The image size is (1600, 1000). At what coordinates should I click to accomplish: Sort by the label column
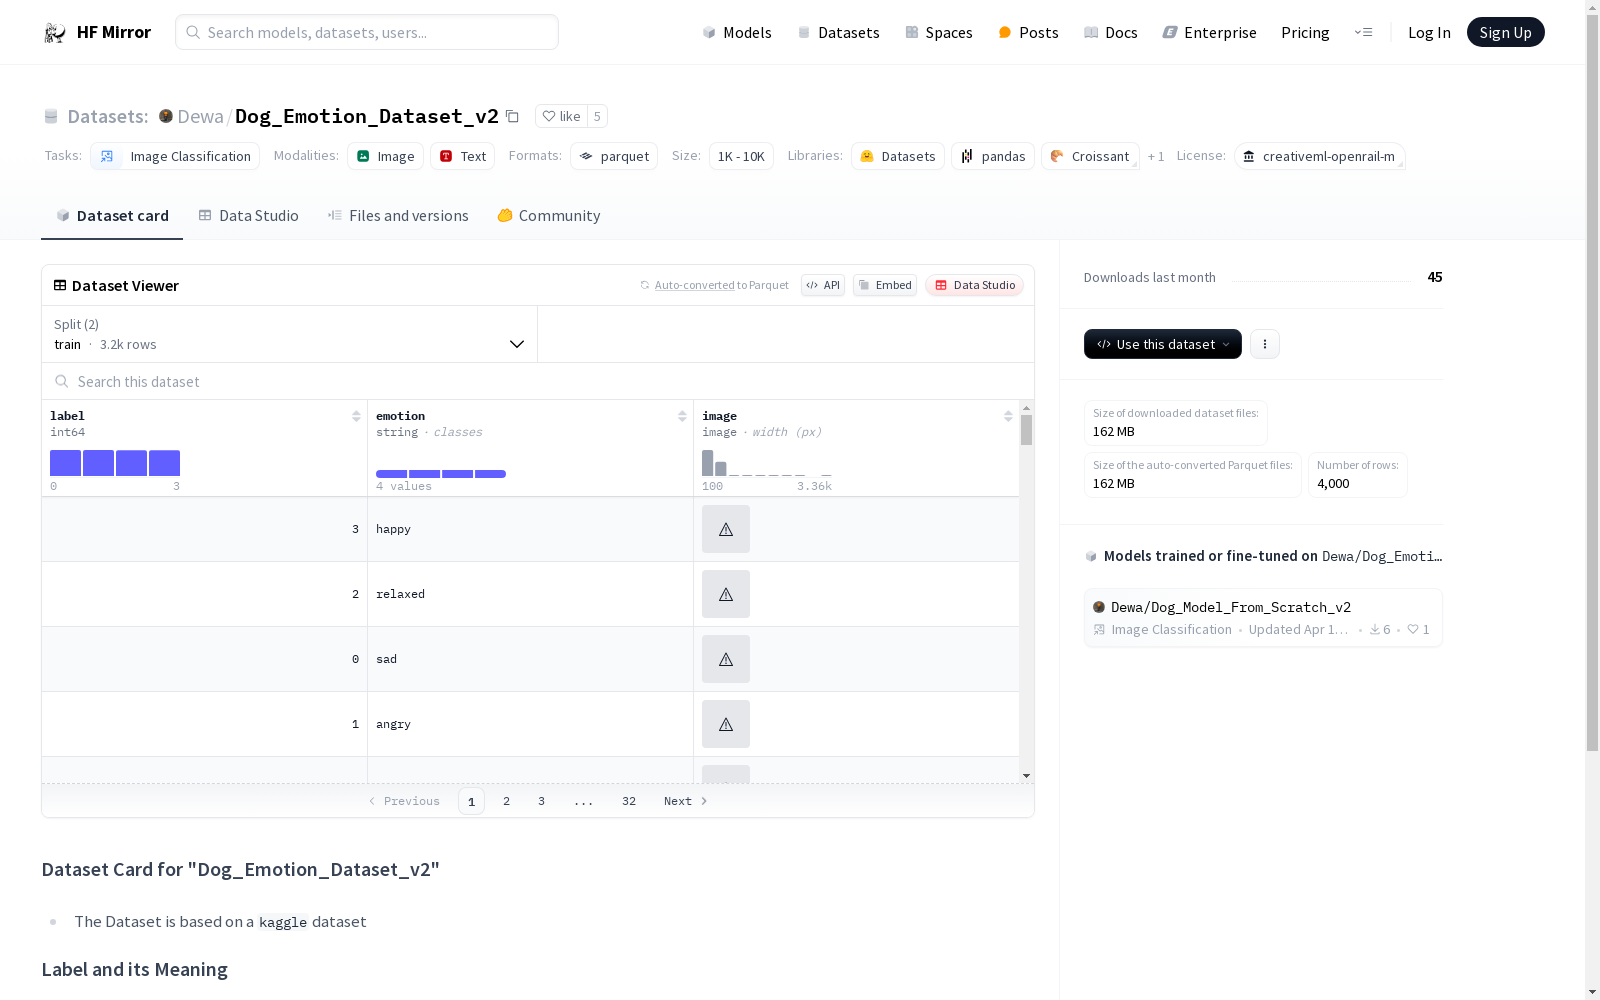click(356, 416)
